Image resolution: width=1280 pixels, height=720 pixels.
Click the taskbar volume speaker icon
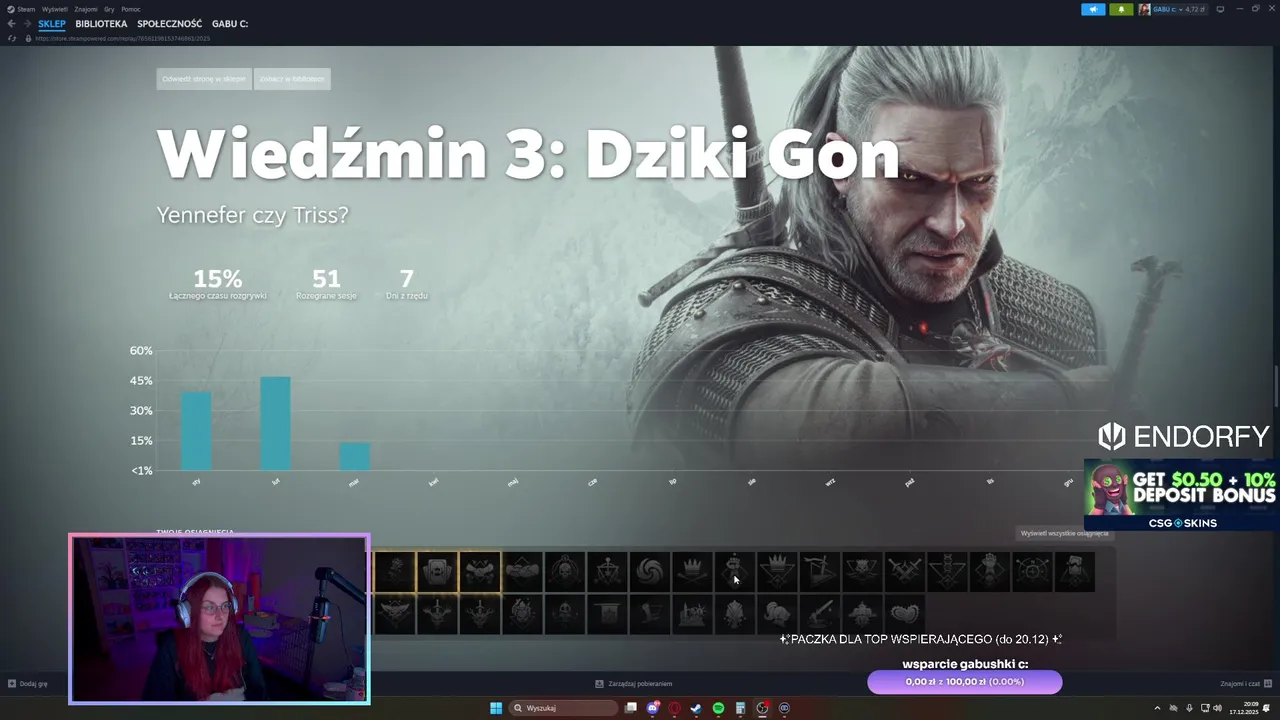[x=1217, y=708]
